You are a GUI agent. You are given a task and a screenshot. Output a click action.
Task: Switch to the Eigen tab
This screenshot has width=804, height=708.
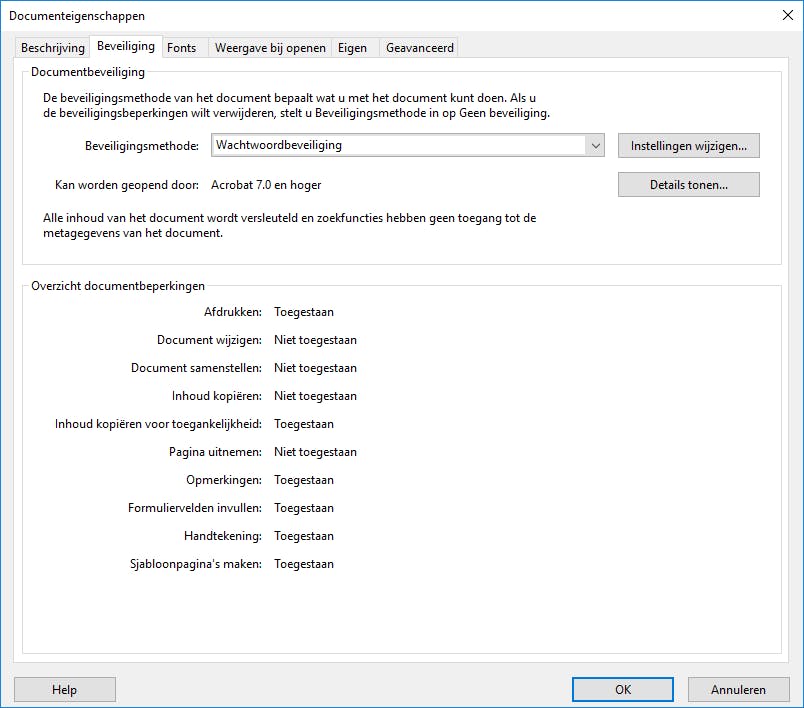[x=354, y=47]
